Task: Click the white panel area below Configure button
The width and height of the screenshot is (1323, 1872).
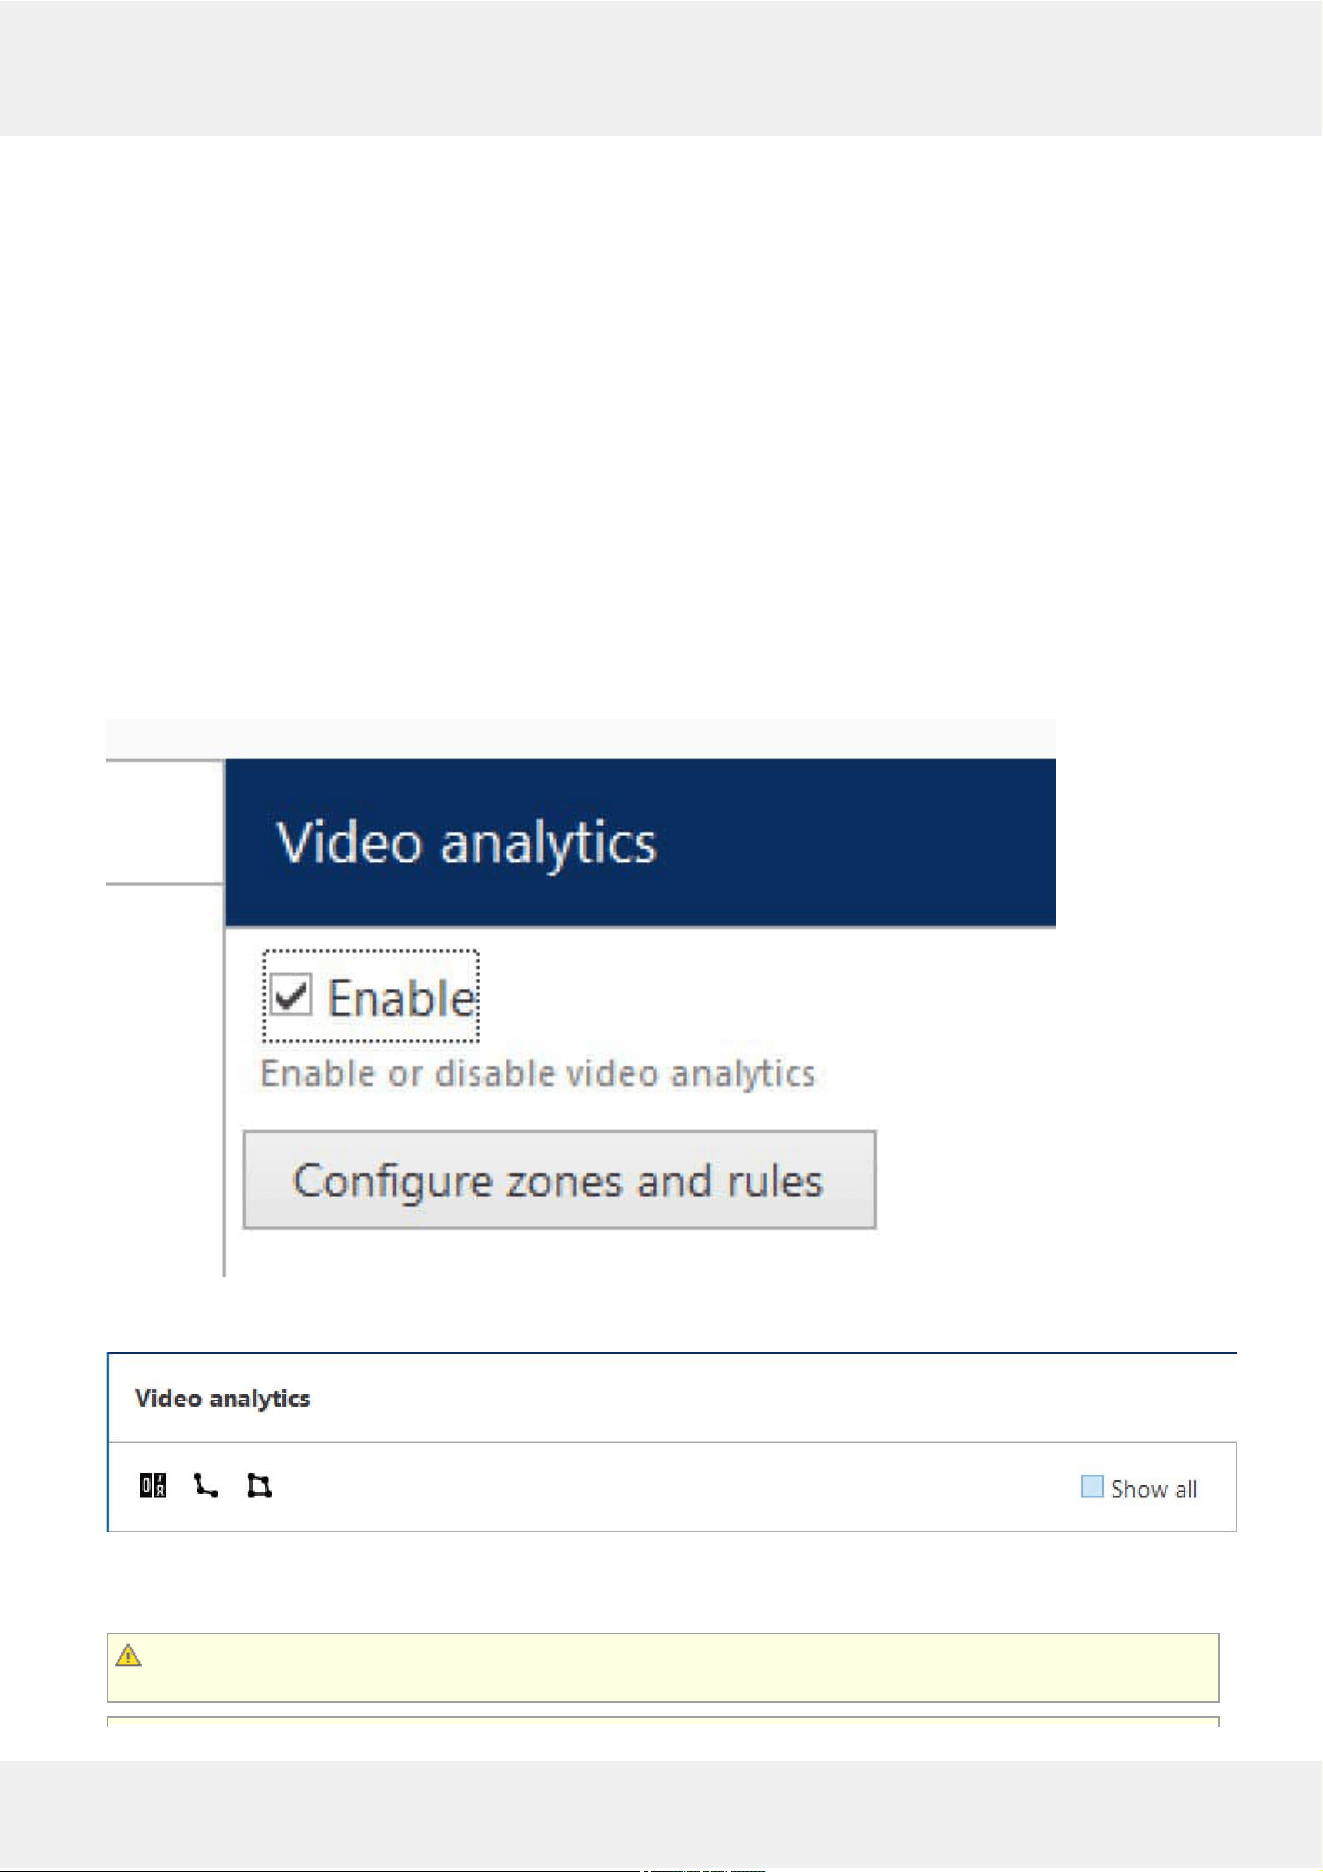Action: coord(640,1253)
